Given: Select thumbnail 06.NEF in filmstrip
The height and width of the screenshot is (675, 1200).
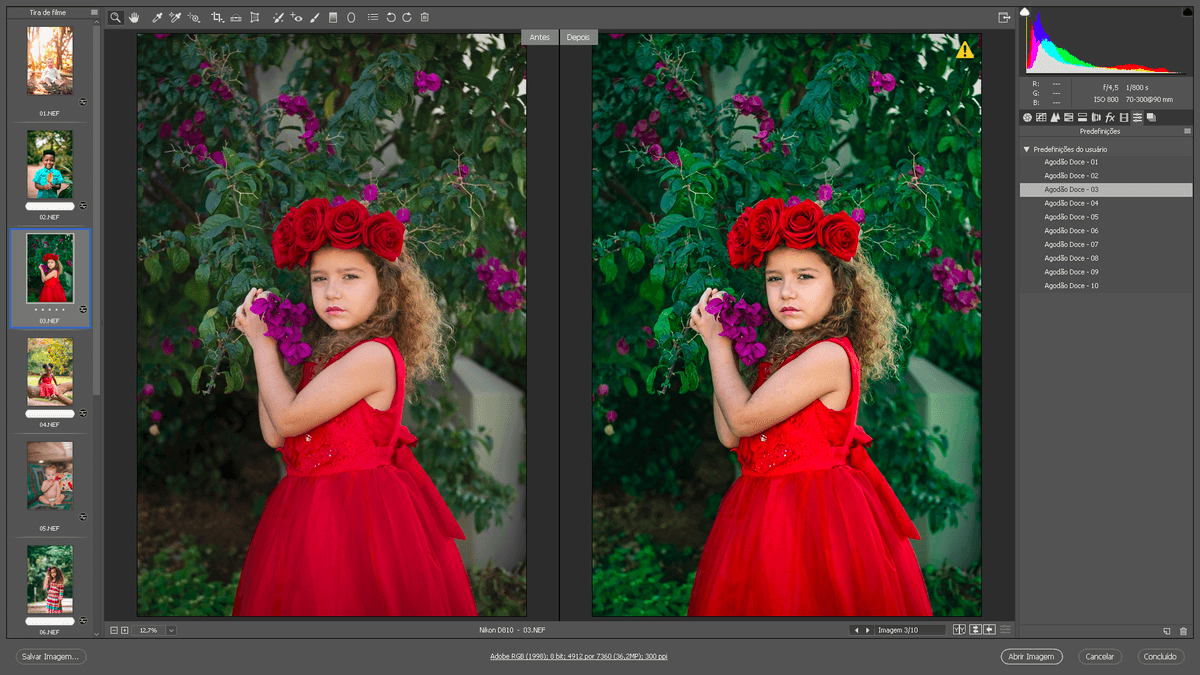Looking at the screenshot, I should 50,579.
